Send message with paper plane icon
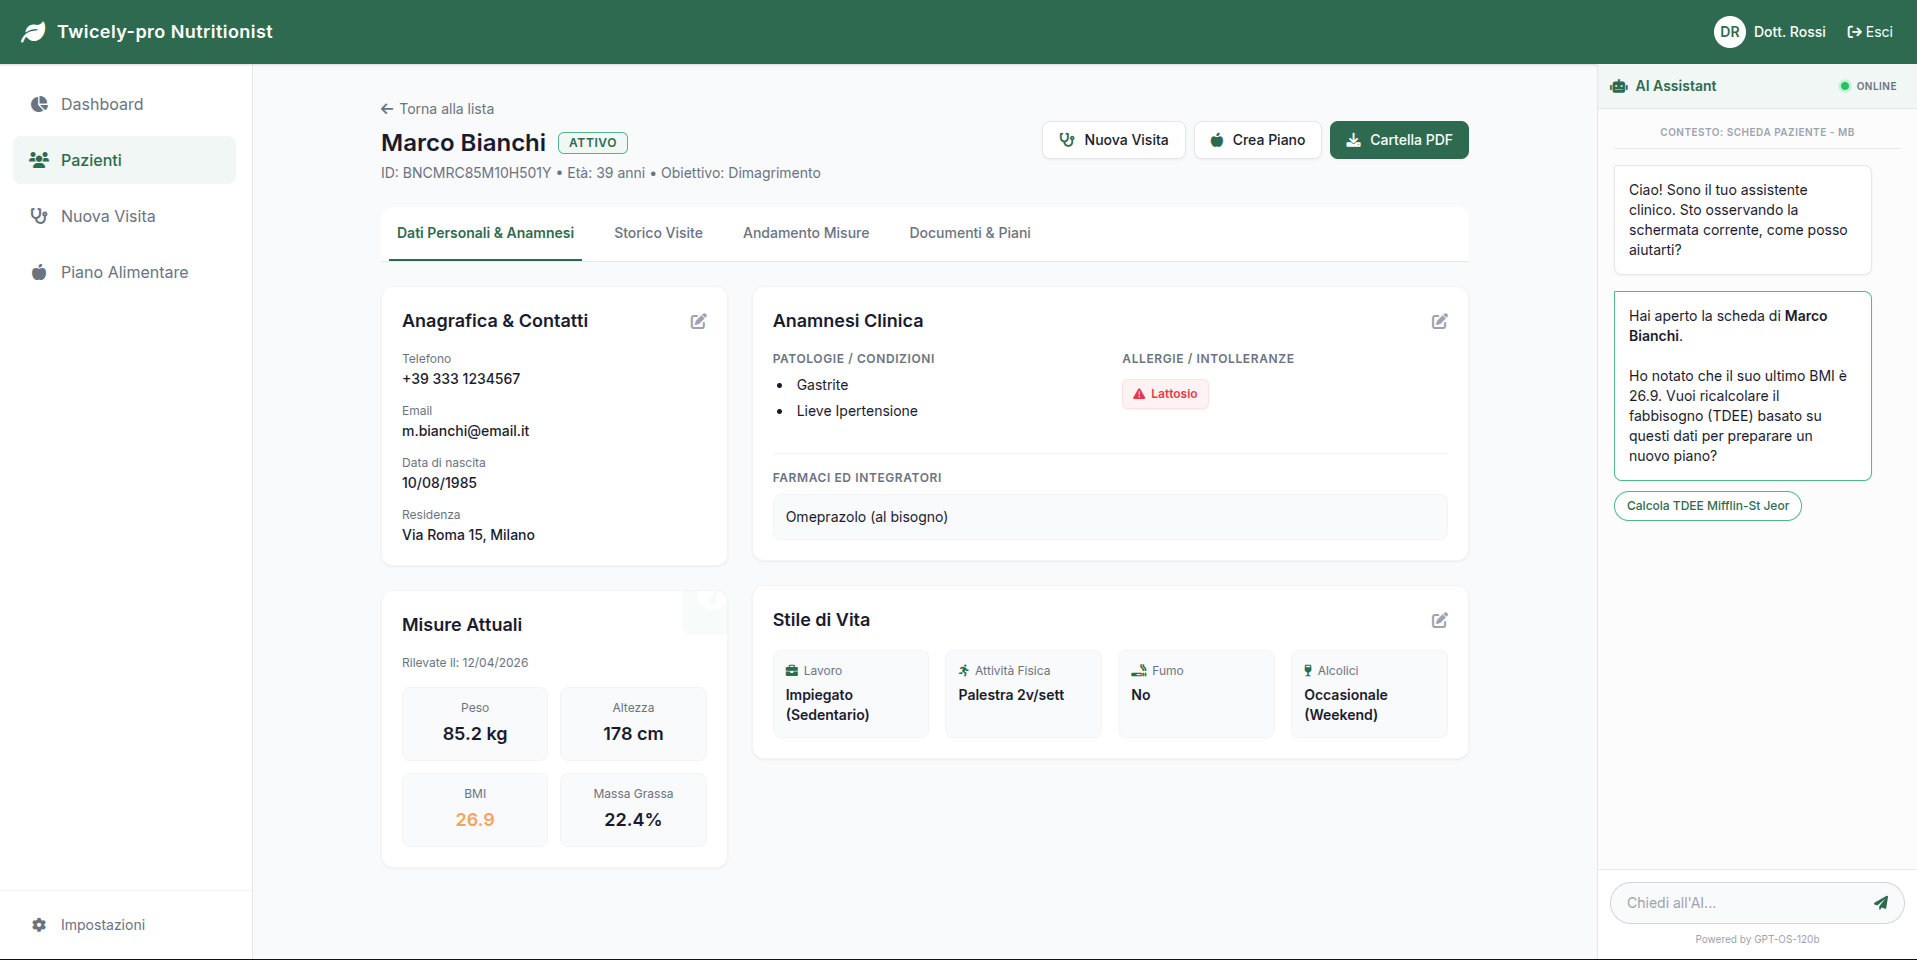 (x=1880, y=903)
